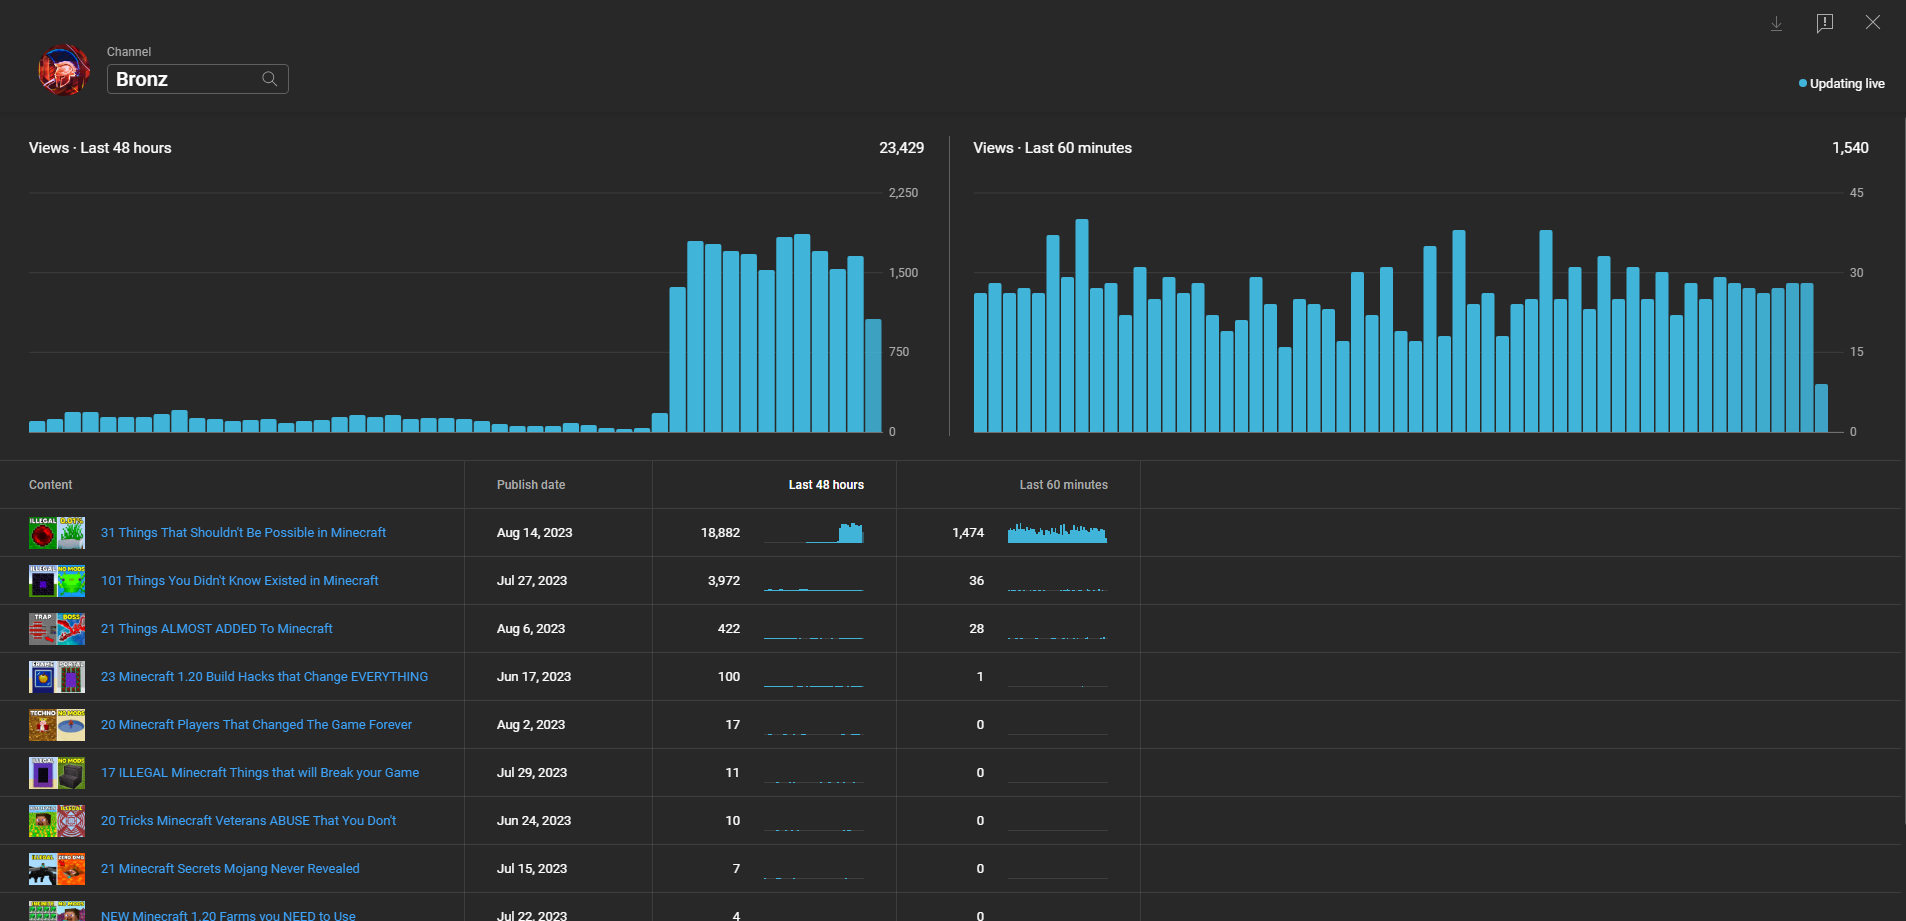
Task: Open '101 Things You Didn't Know Existed' video
Action: [240, 581]
